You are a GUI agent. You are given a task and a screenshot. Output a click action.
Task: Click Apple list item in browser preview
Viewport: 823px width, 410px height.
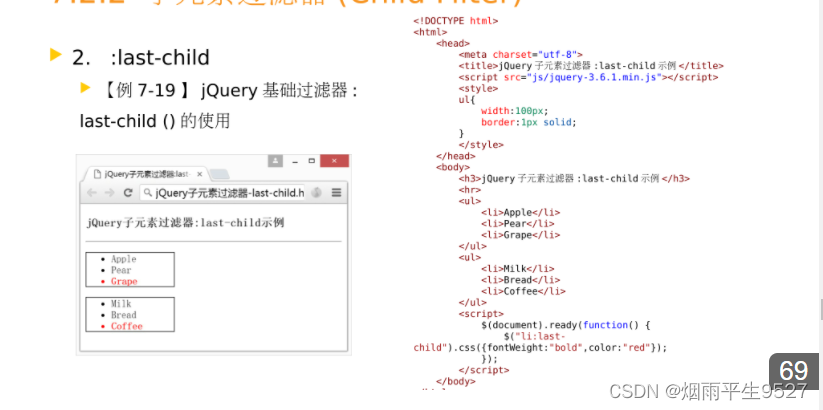(x=123, y=259)
